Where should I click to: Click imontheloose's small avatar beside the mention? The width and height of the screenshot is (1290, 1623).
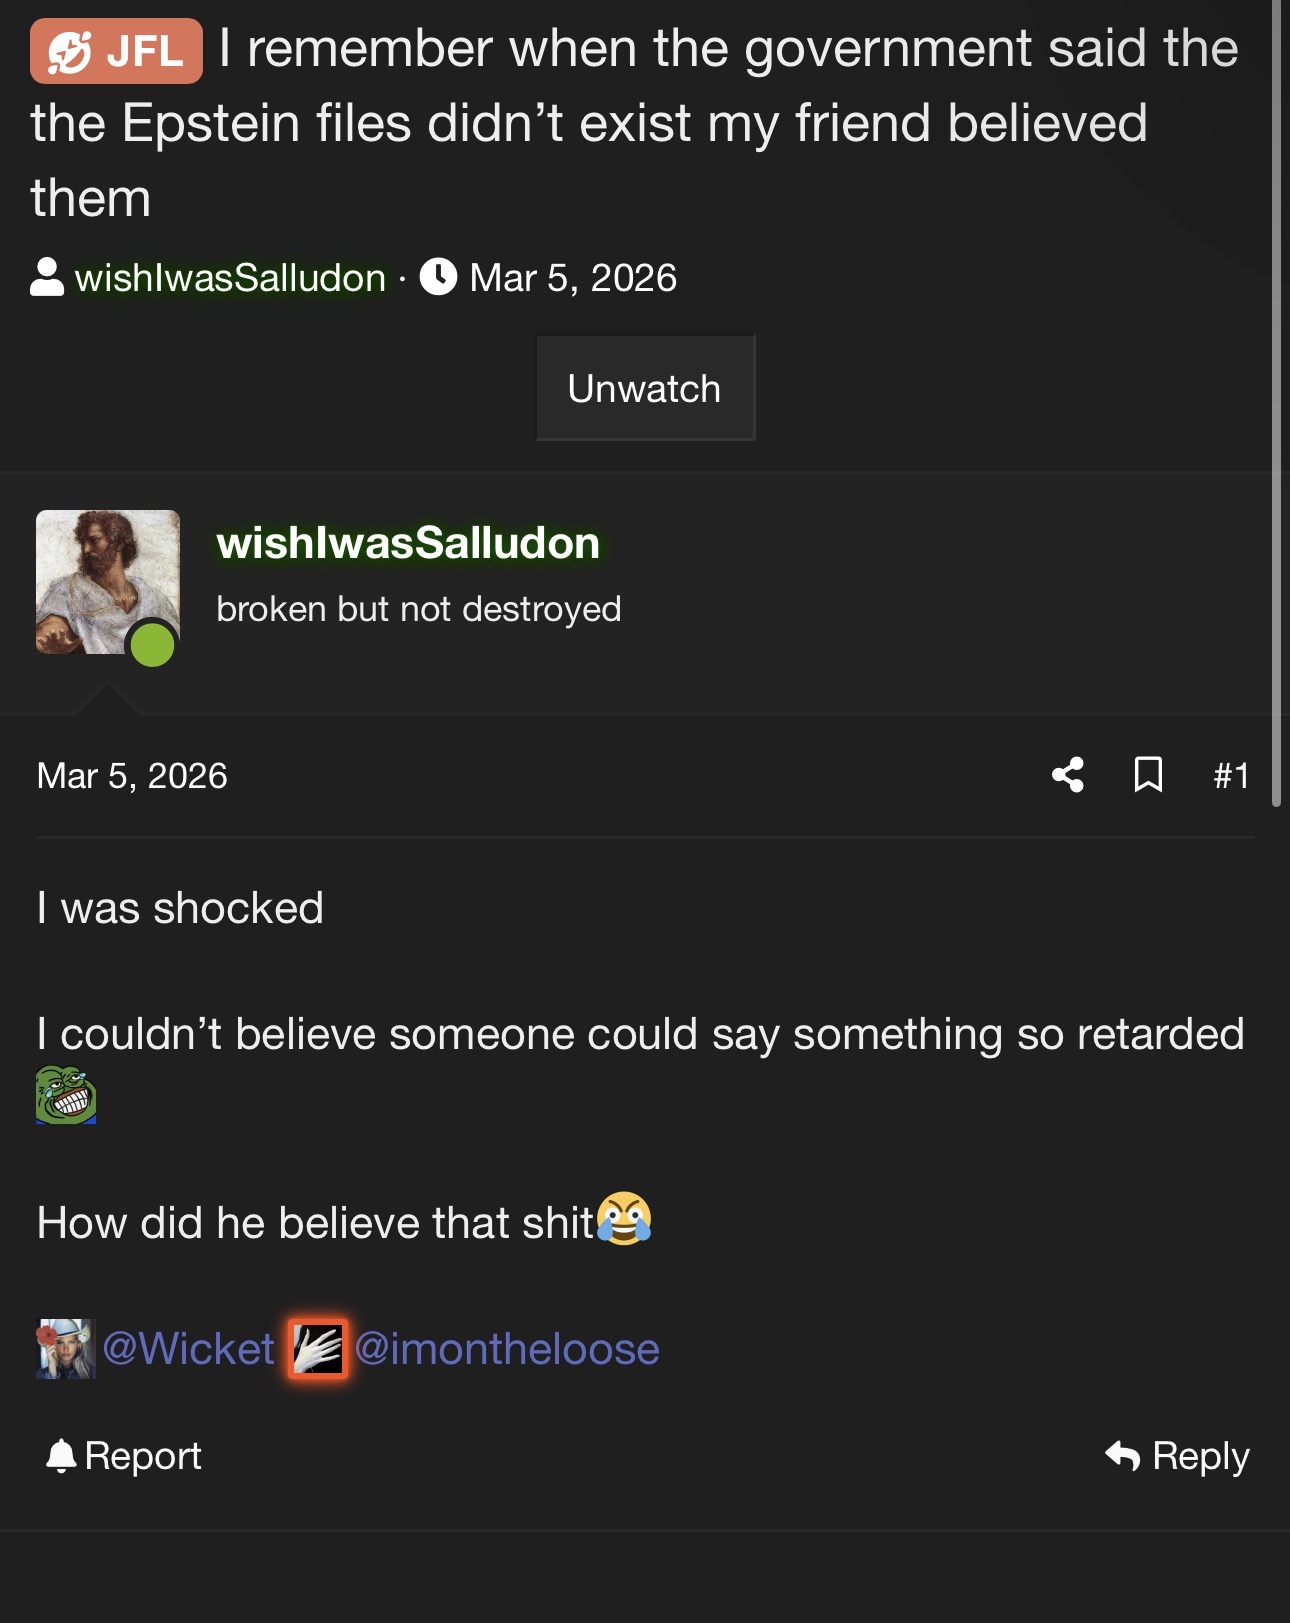318,1349
